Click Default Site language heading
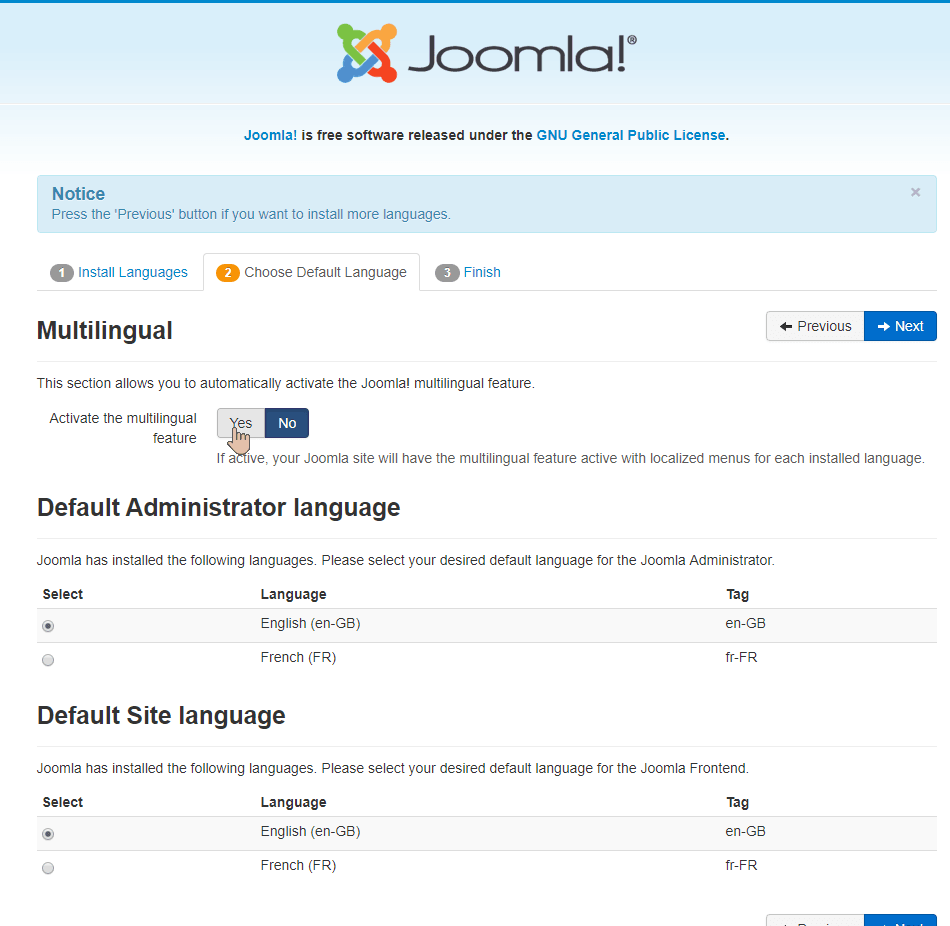The width and height of the screenshot is (950, 926). pos(161,716)
